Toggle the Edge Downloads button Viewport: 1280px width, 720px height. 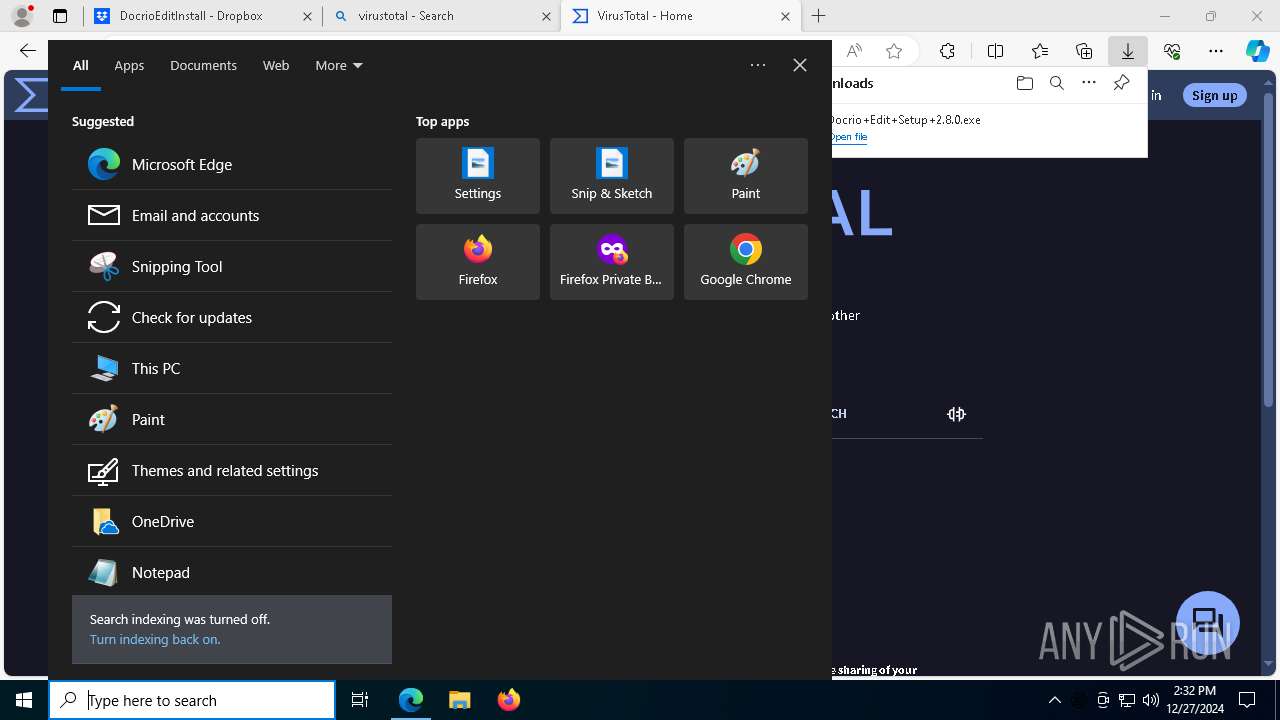pos(1128,51)
